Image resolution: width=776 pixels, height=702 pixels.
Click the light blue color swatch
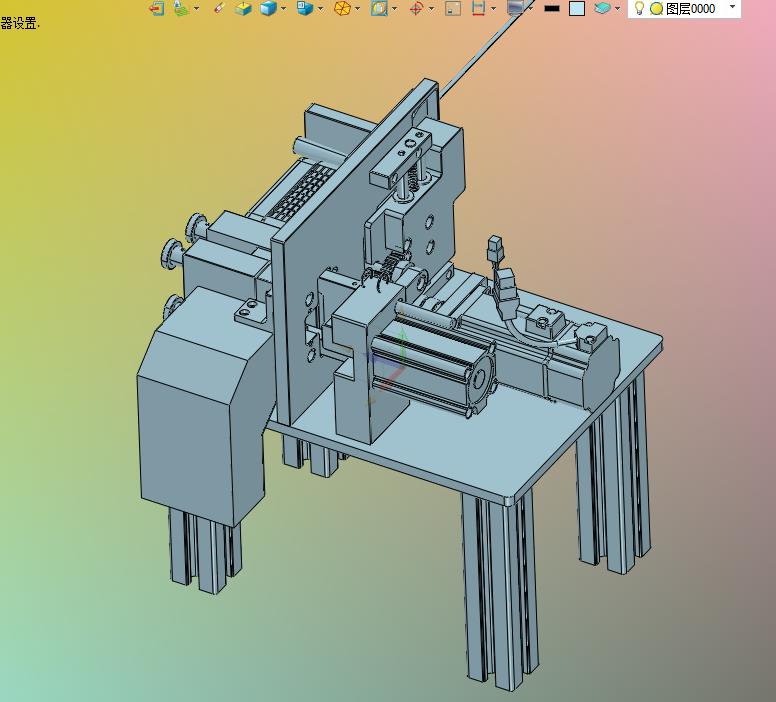coord(577,8)
